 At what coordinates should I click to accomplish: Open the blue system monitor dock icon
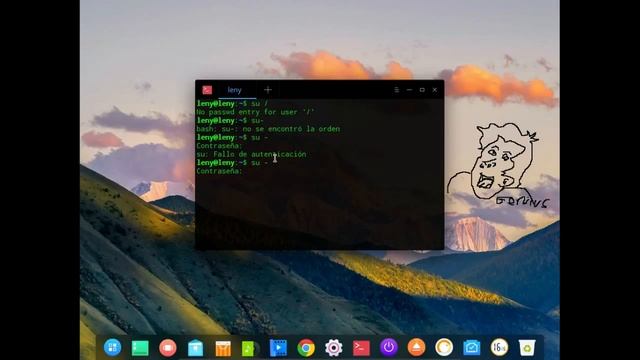pos(471,348)
